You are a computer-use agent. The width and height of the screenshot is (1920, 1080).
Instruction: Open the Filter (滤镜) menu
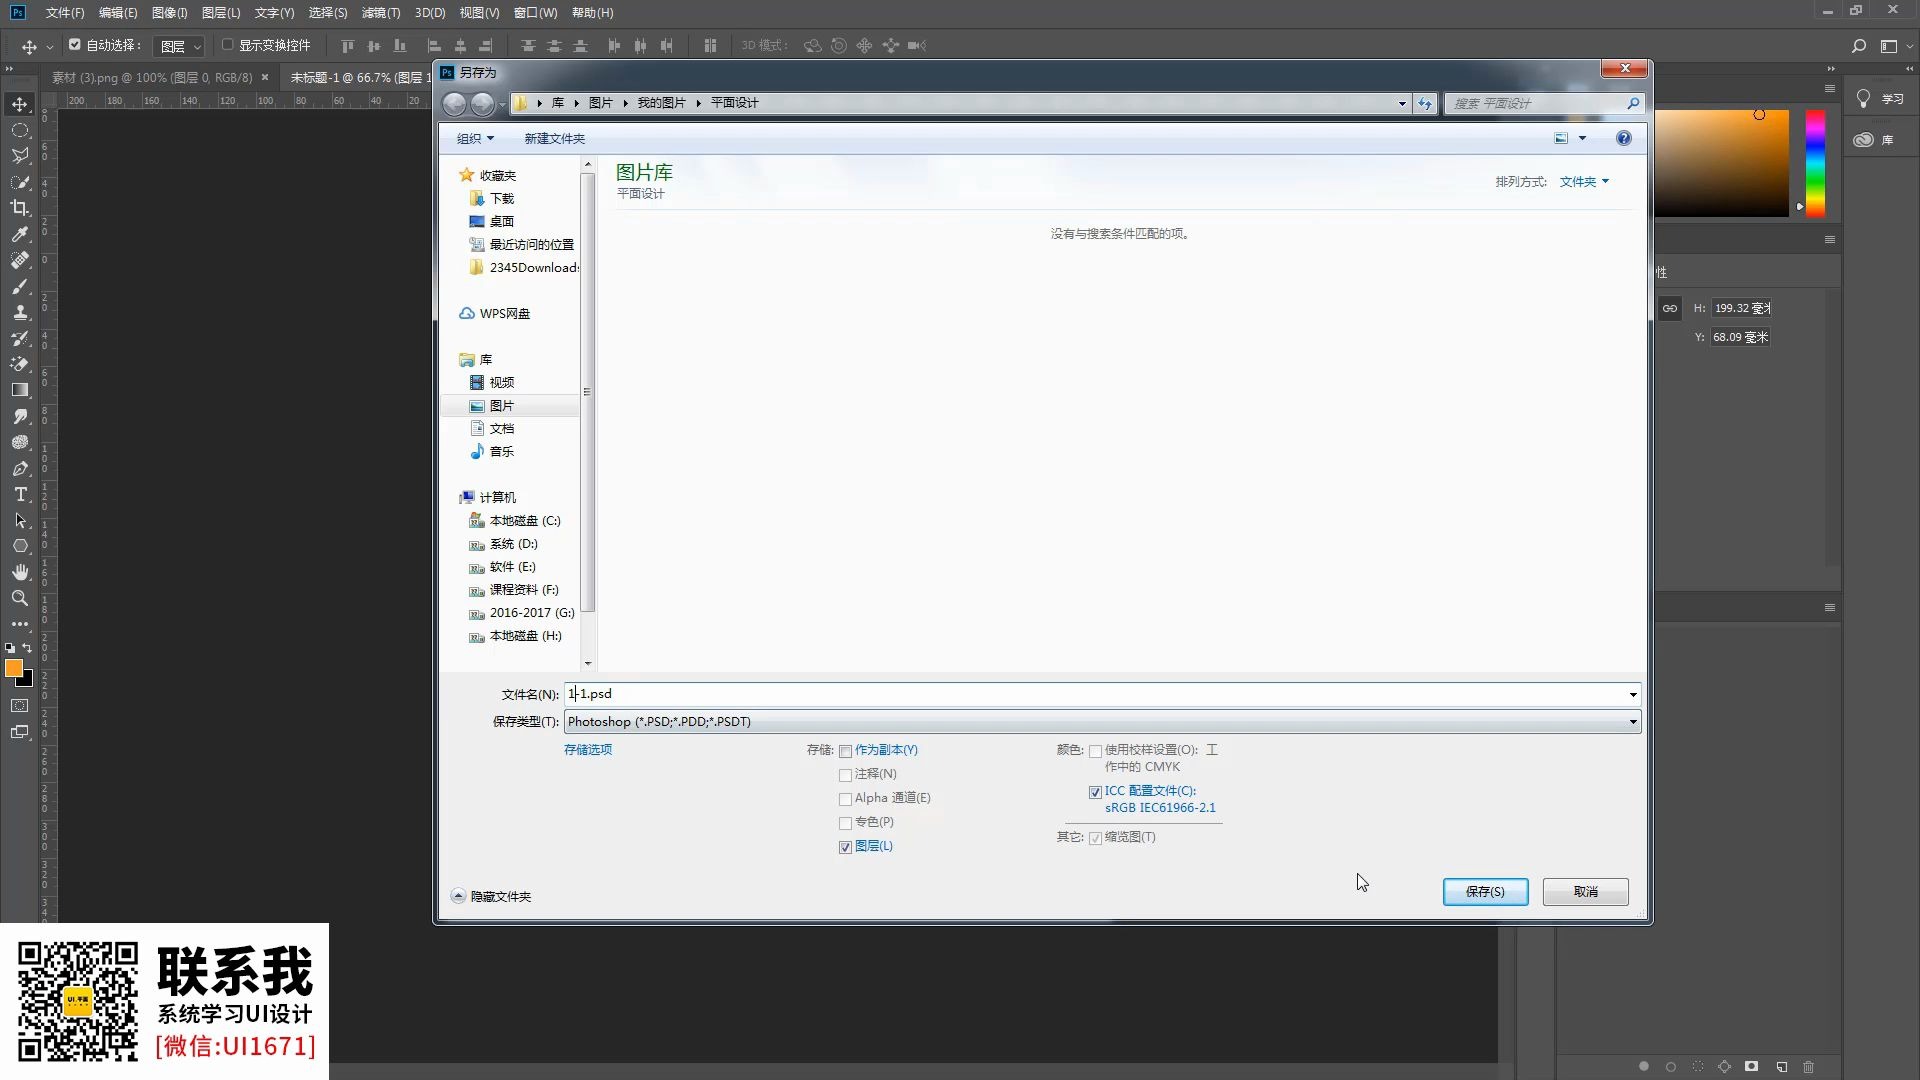click(380, 13)
